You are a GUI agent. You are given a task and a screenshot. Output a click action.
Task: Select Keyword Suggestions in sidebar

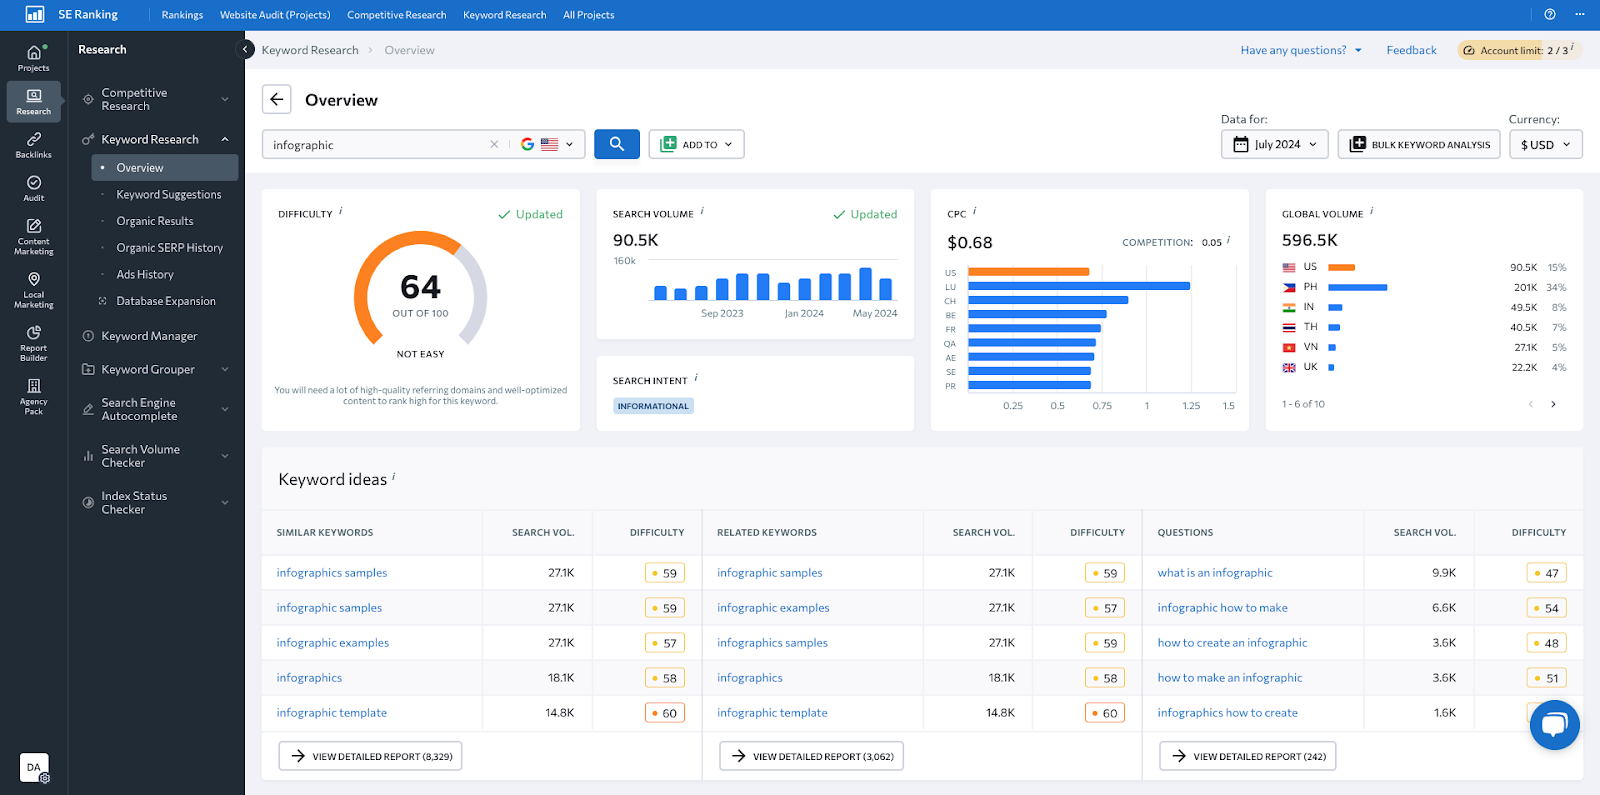pos(169,194)
